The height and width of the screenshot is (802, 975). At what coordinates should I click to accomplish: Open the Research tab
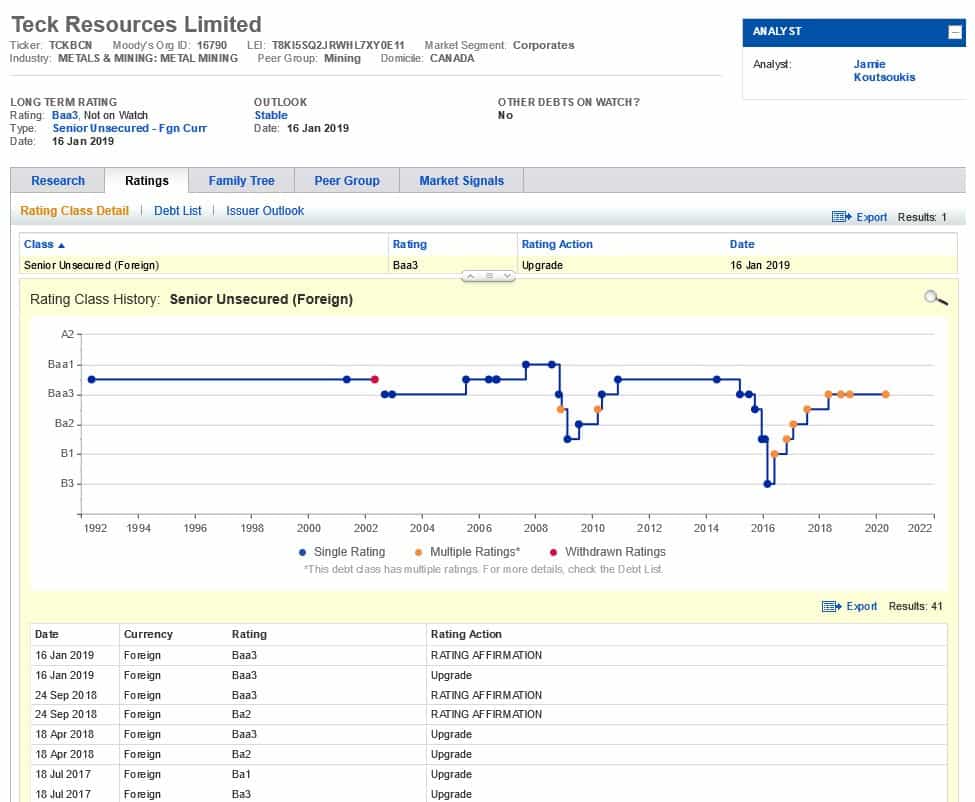coord(58,181)
